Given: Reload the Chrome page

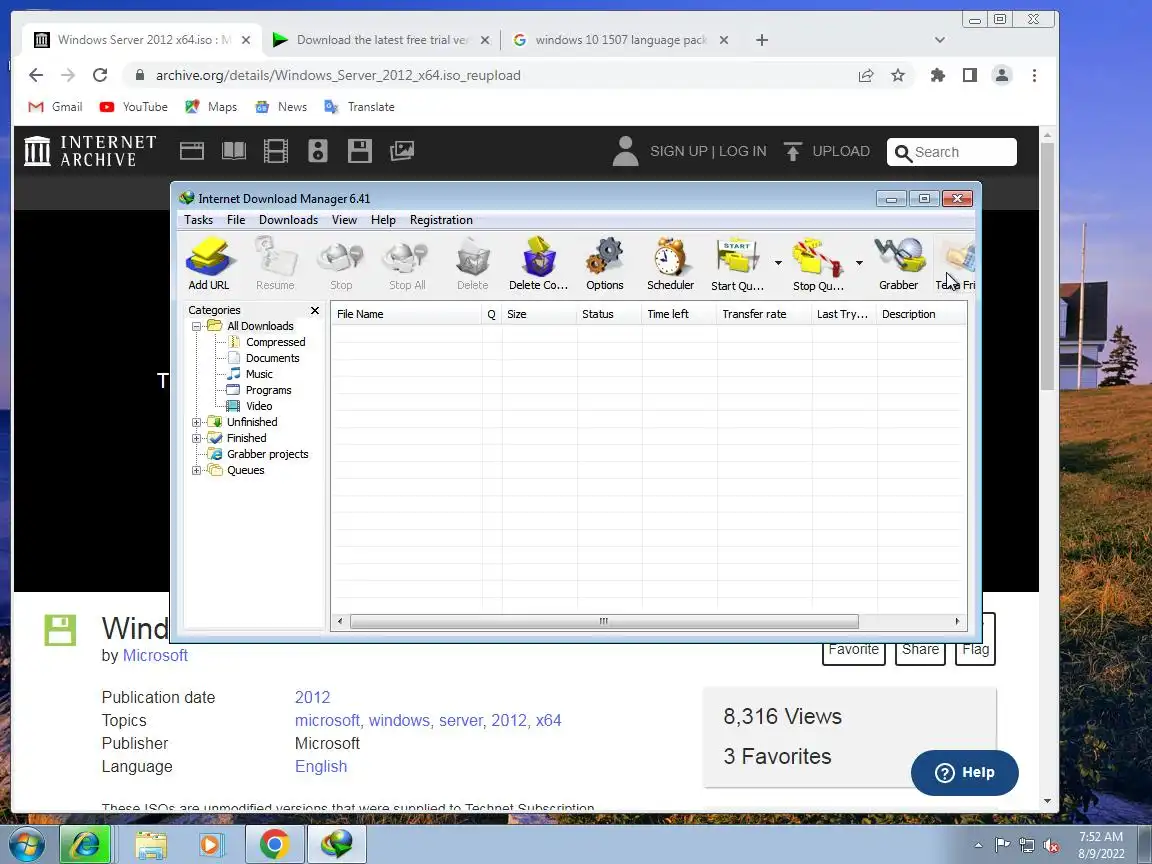Looking at the screenshot, I should click(100, 75).
